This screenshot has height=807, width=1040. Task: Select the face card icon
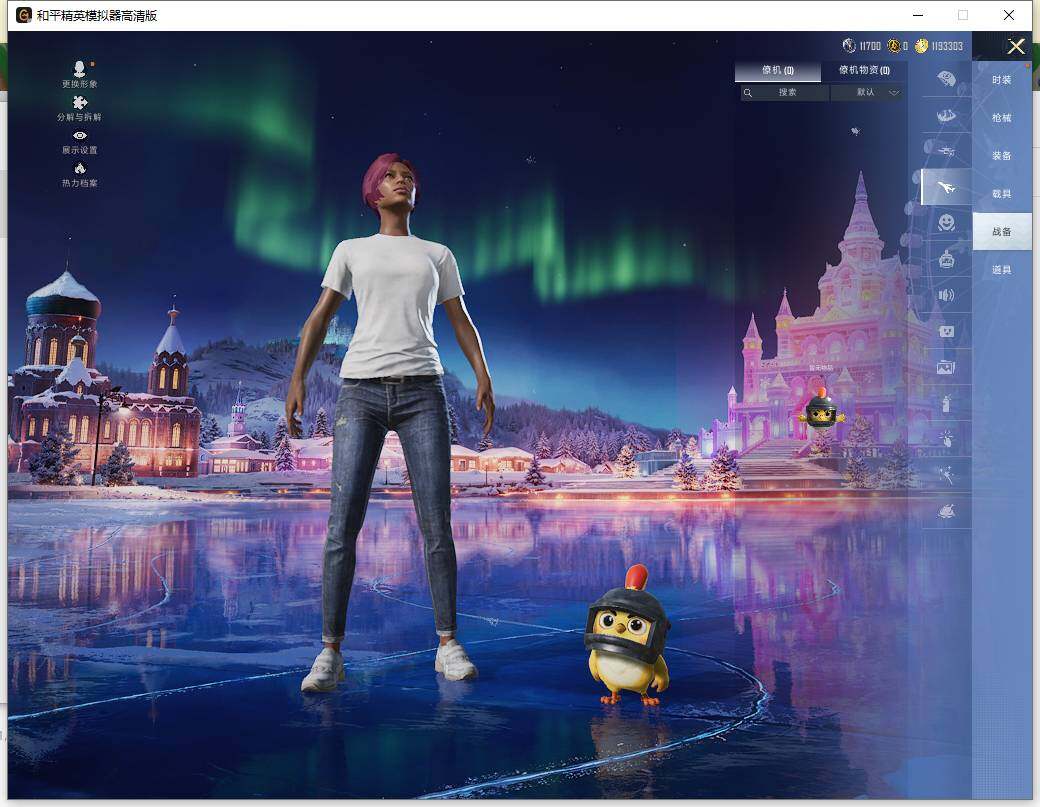pos(946,330)
